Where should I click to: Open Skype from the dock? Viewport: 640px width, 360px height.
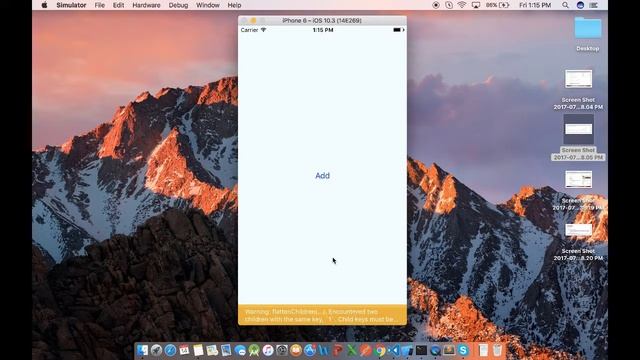(463, 350)
